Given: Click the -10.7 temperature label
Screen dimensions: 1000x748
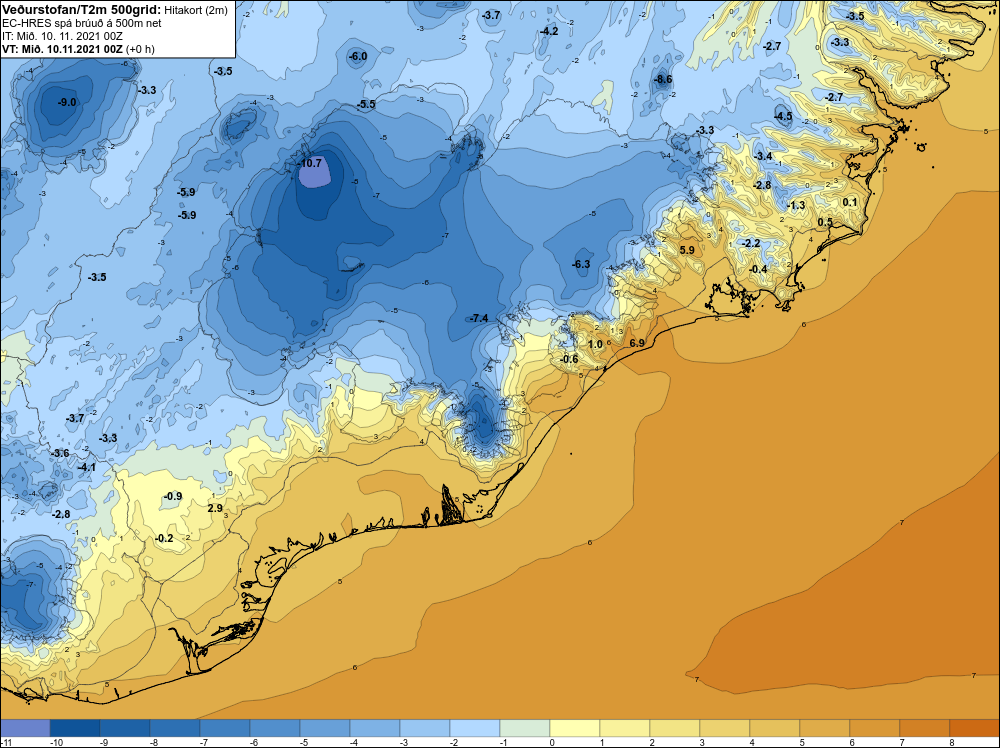Looking at the screenshot, I should (311, 163).
